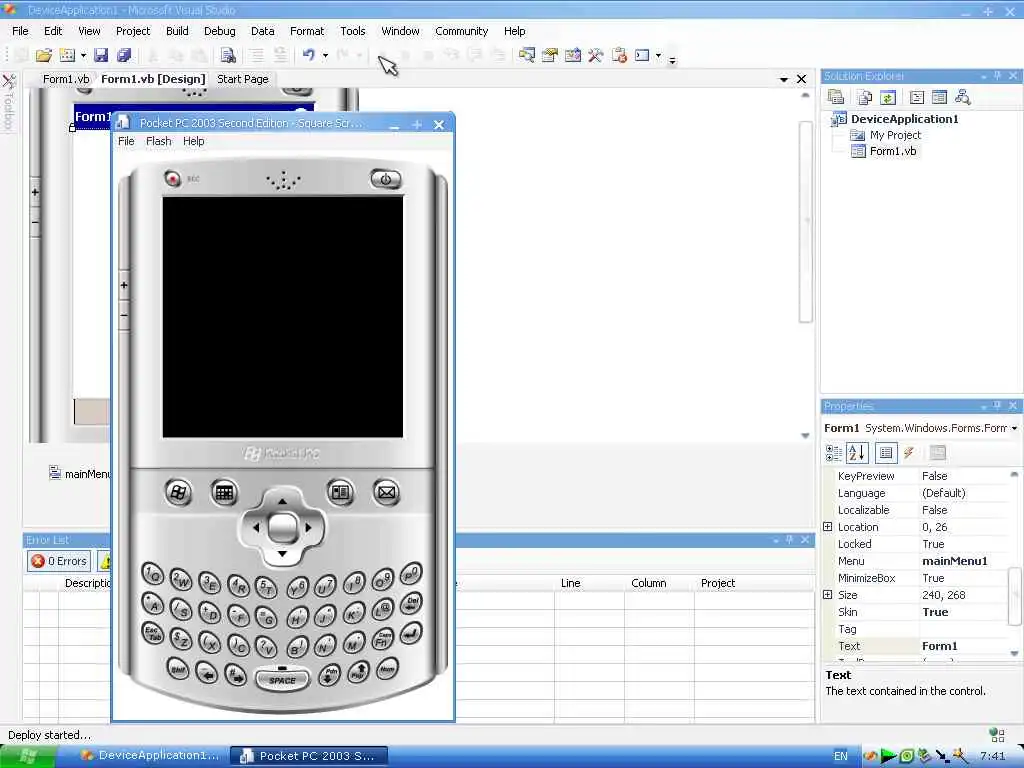Click the Open File toolbar icon
The width and height of the screenshot is (1024, 768).
click(x=44, y=56)
